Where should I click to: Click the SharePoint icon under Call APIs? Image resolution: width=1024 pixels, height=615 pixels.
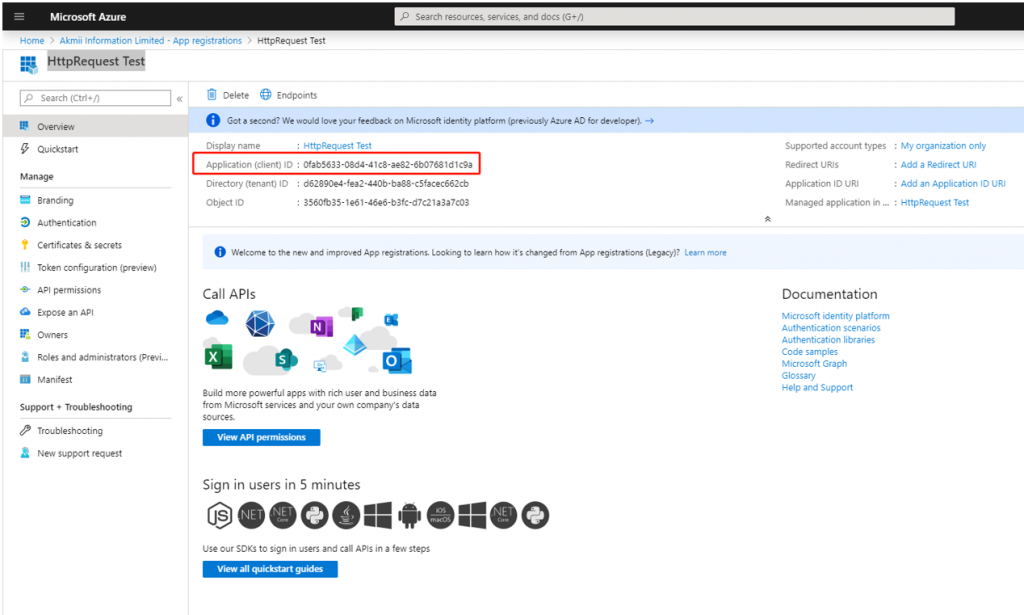286,359
